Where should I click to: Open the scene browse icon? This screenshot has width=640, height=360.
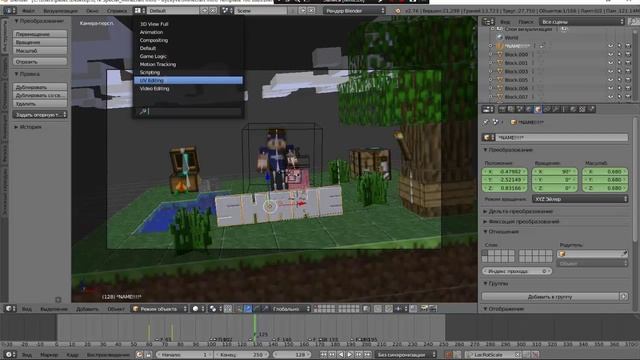point(227,11)
